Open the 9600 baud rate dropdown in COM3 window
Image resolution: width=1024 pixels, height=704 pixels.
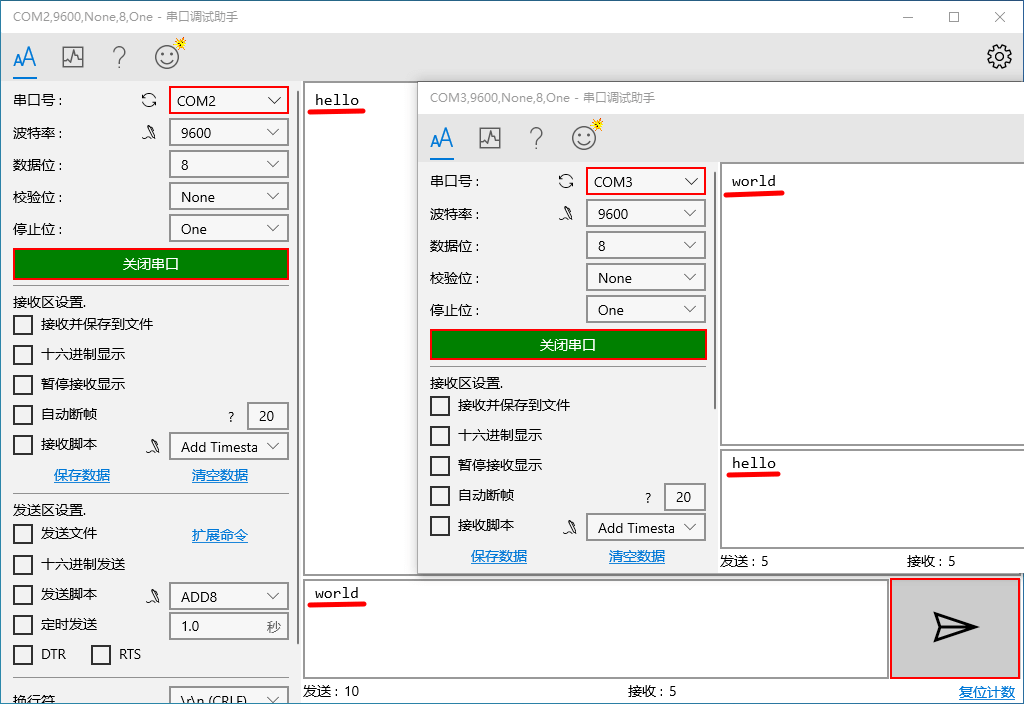[x=645, y=212]
